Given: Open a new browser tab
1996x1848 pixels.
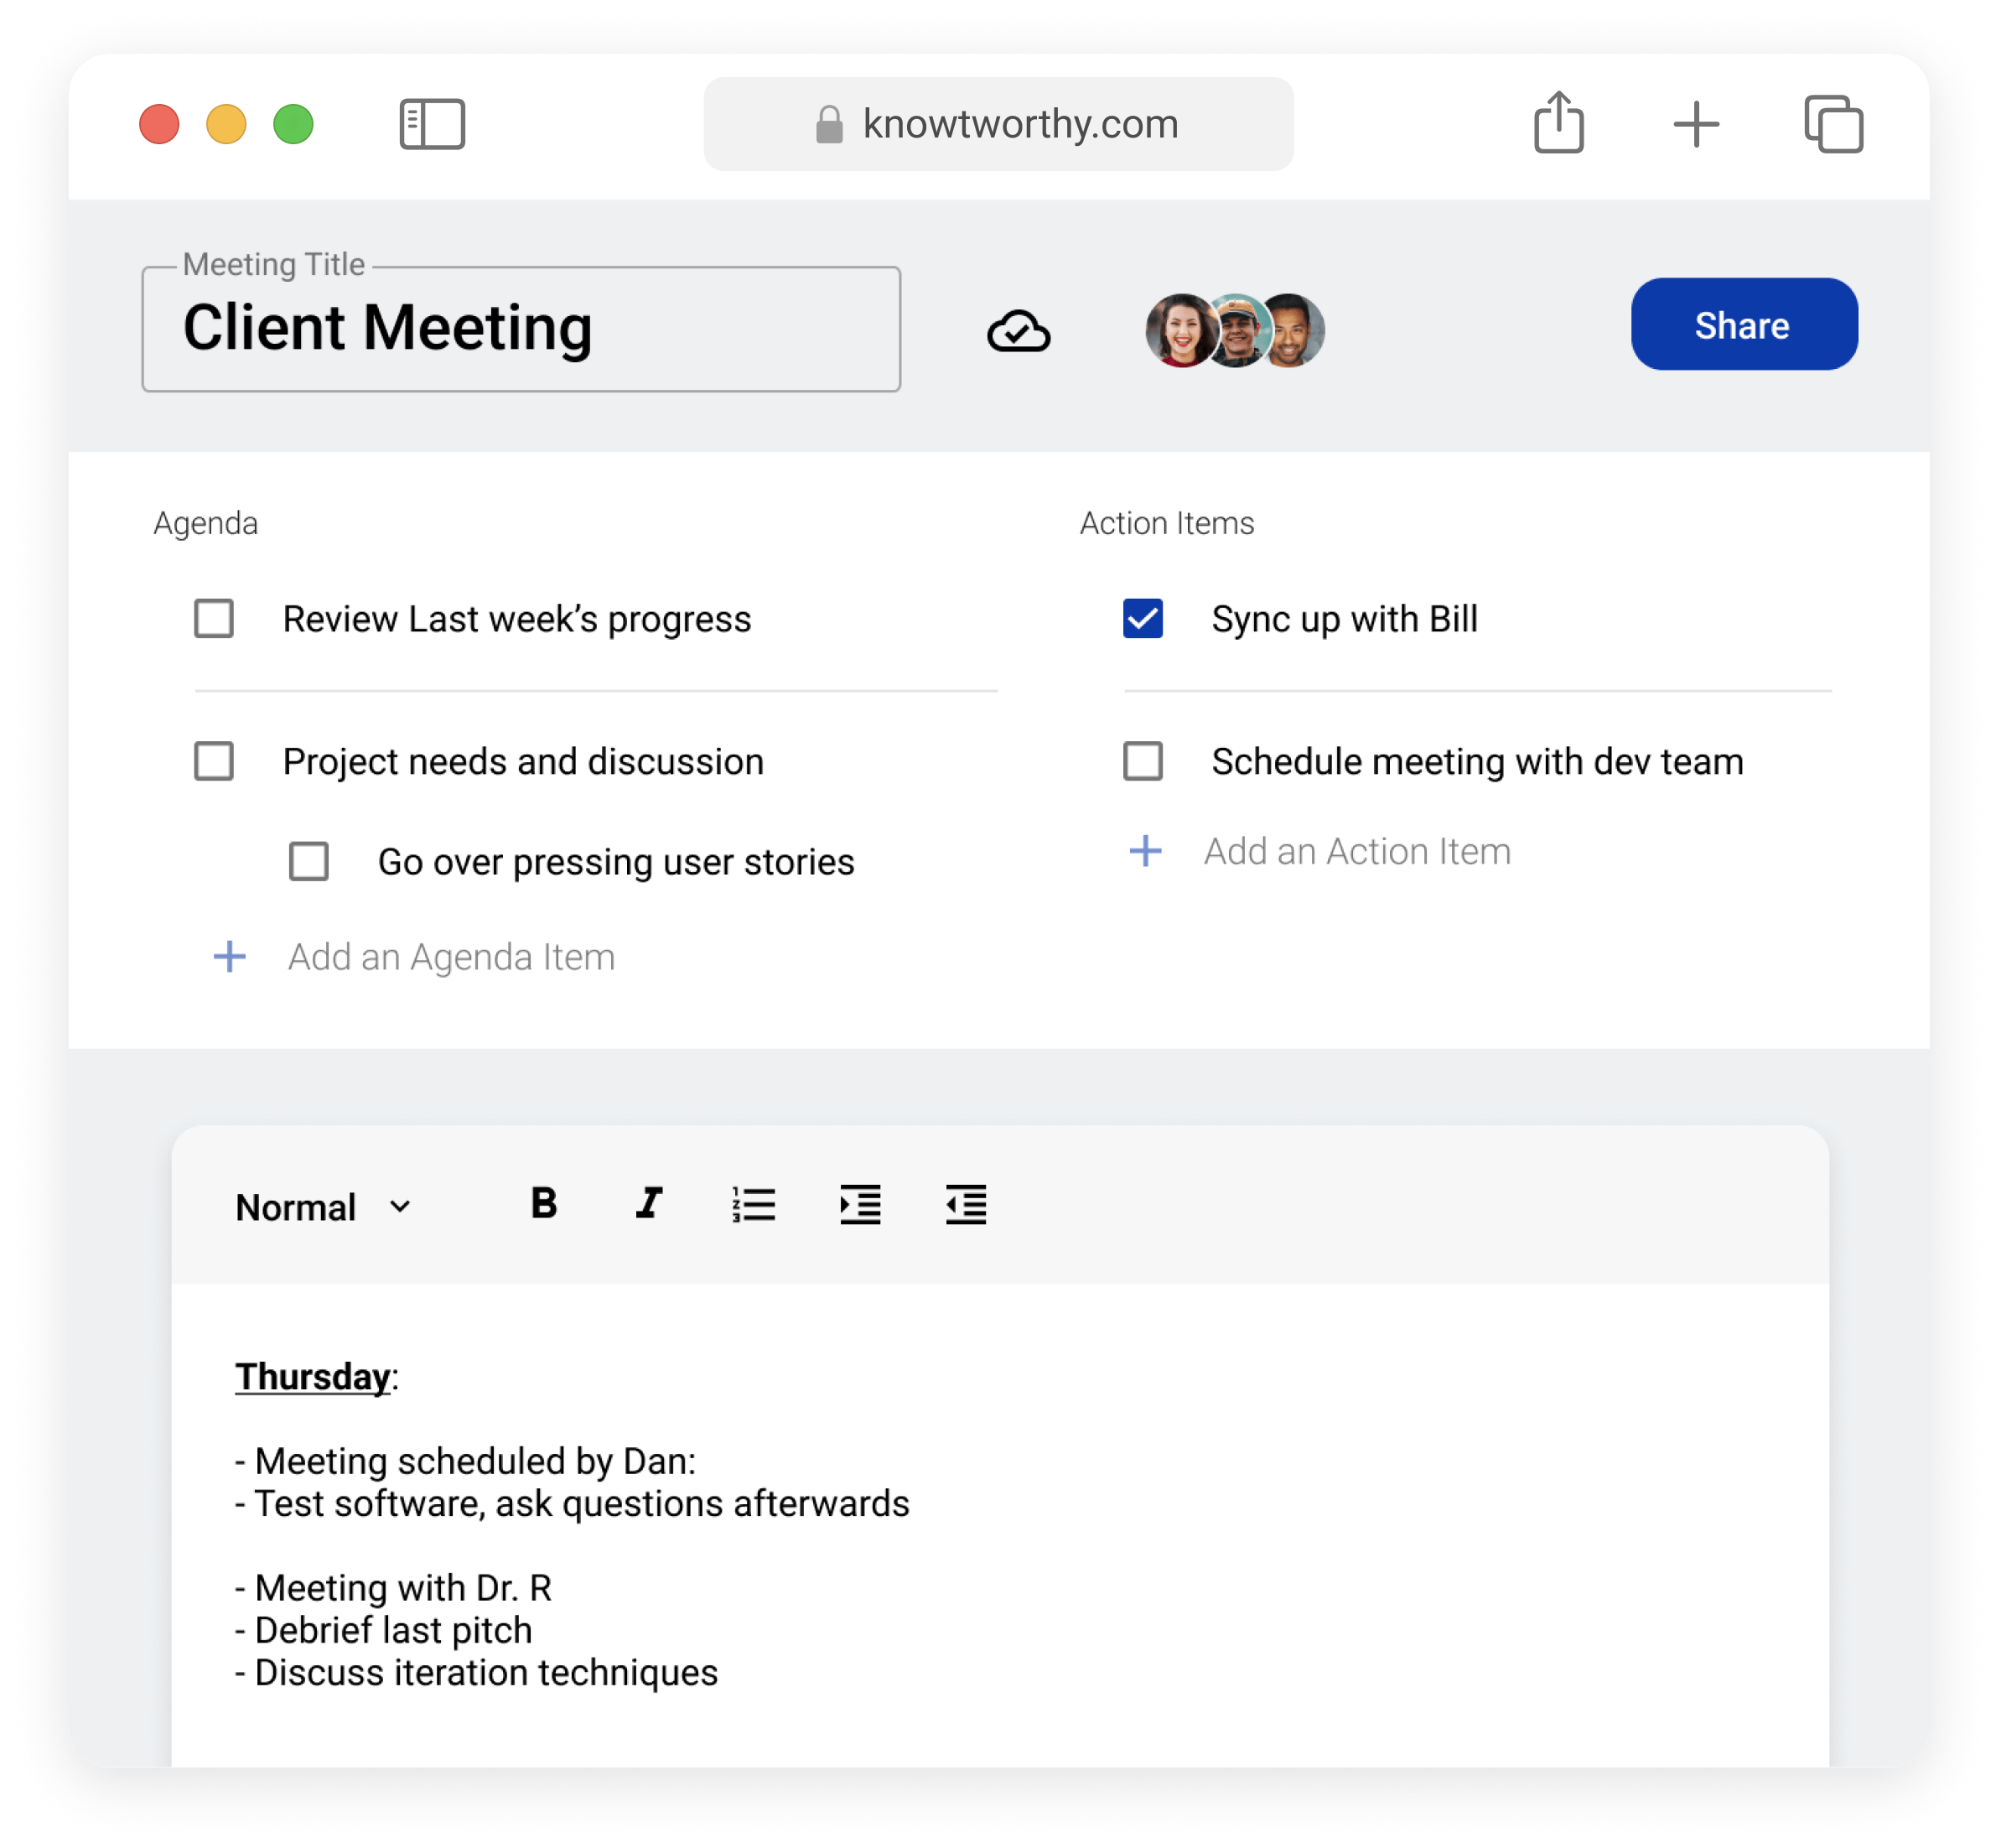Looking at the screenshot, I should (x=1695, y=124).
